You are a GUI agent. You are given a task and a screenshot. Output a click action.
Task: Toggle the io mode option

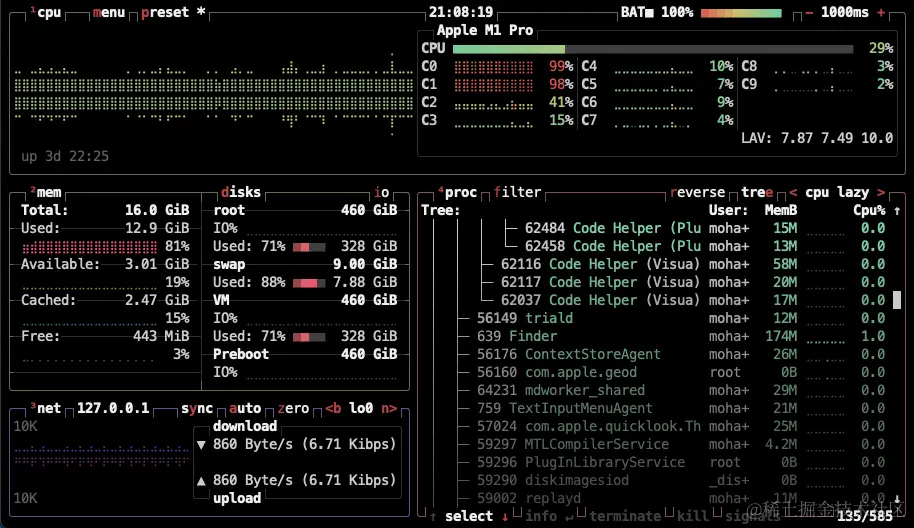pos(382,192)
